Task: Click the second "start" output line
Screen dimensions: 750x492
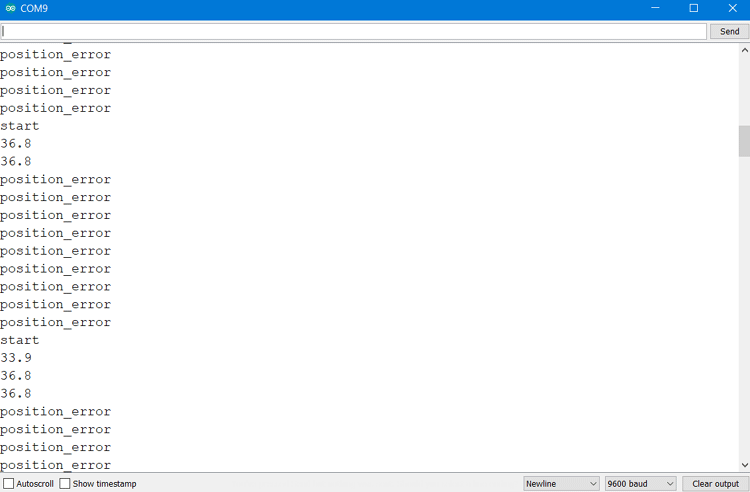Action: [20, 340]
